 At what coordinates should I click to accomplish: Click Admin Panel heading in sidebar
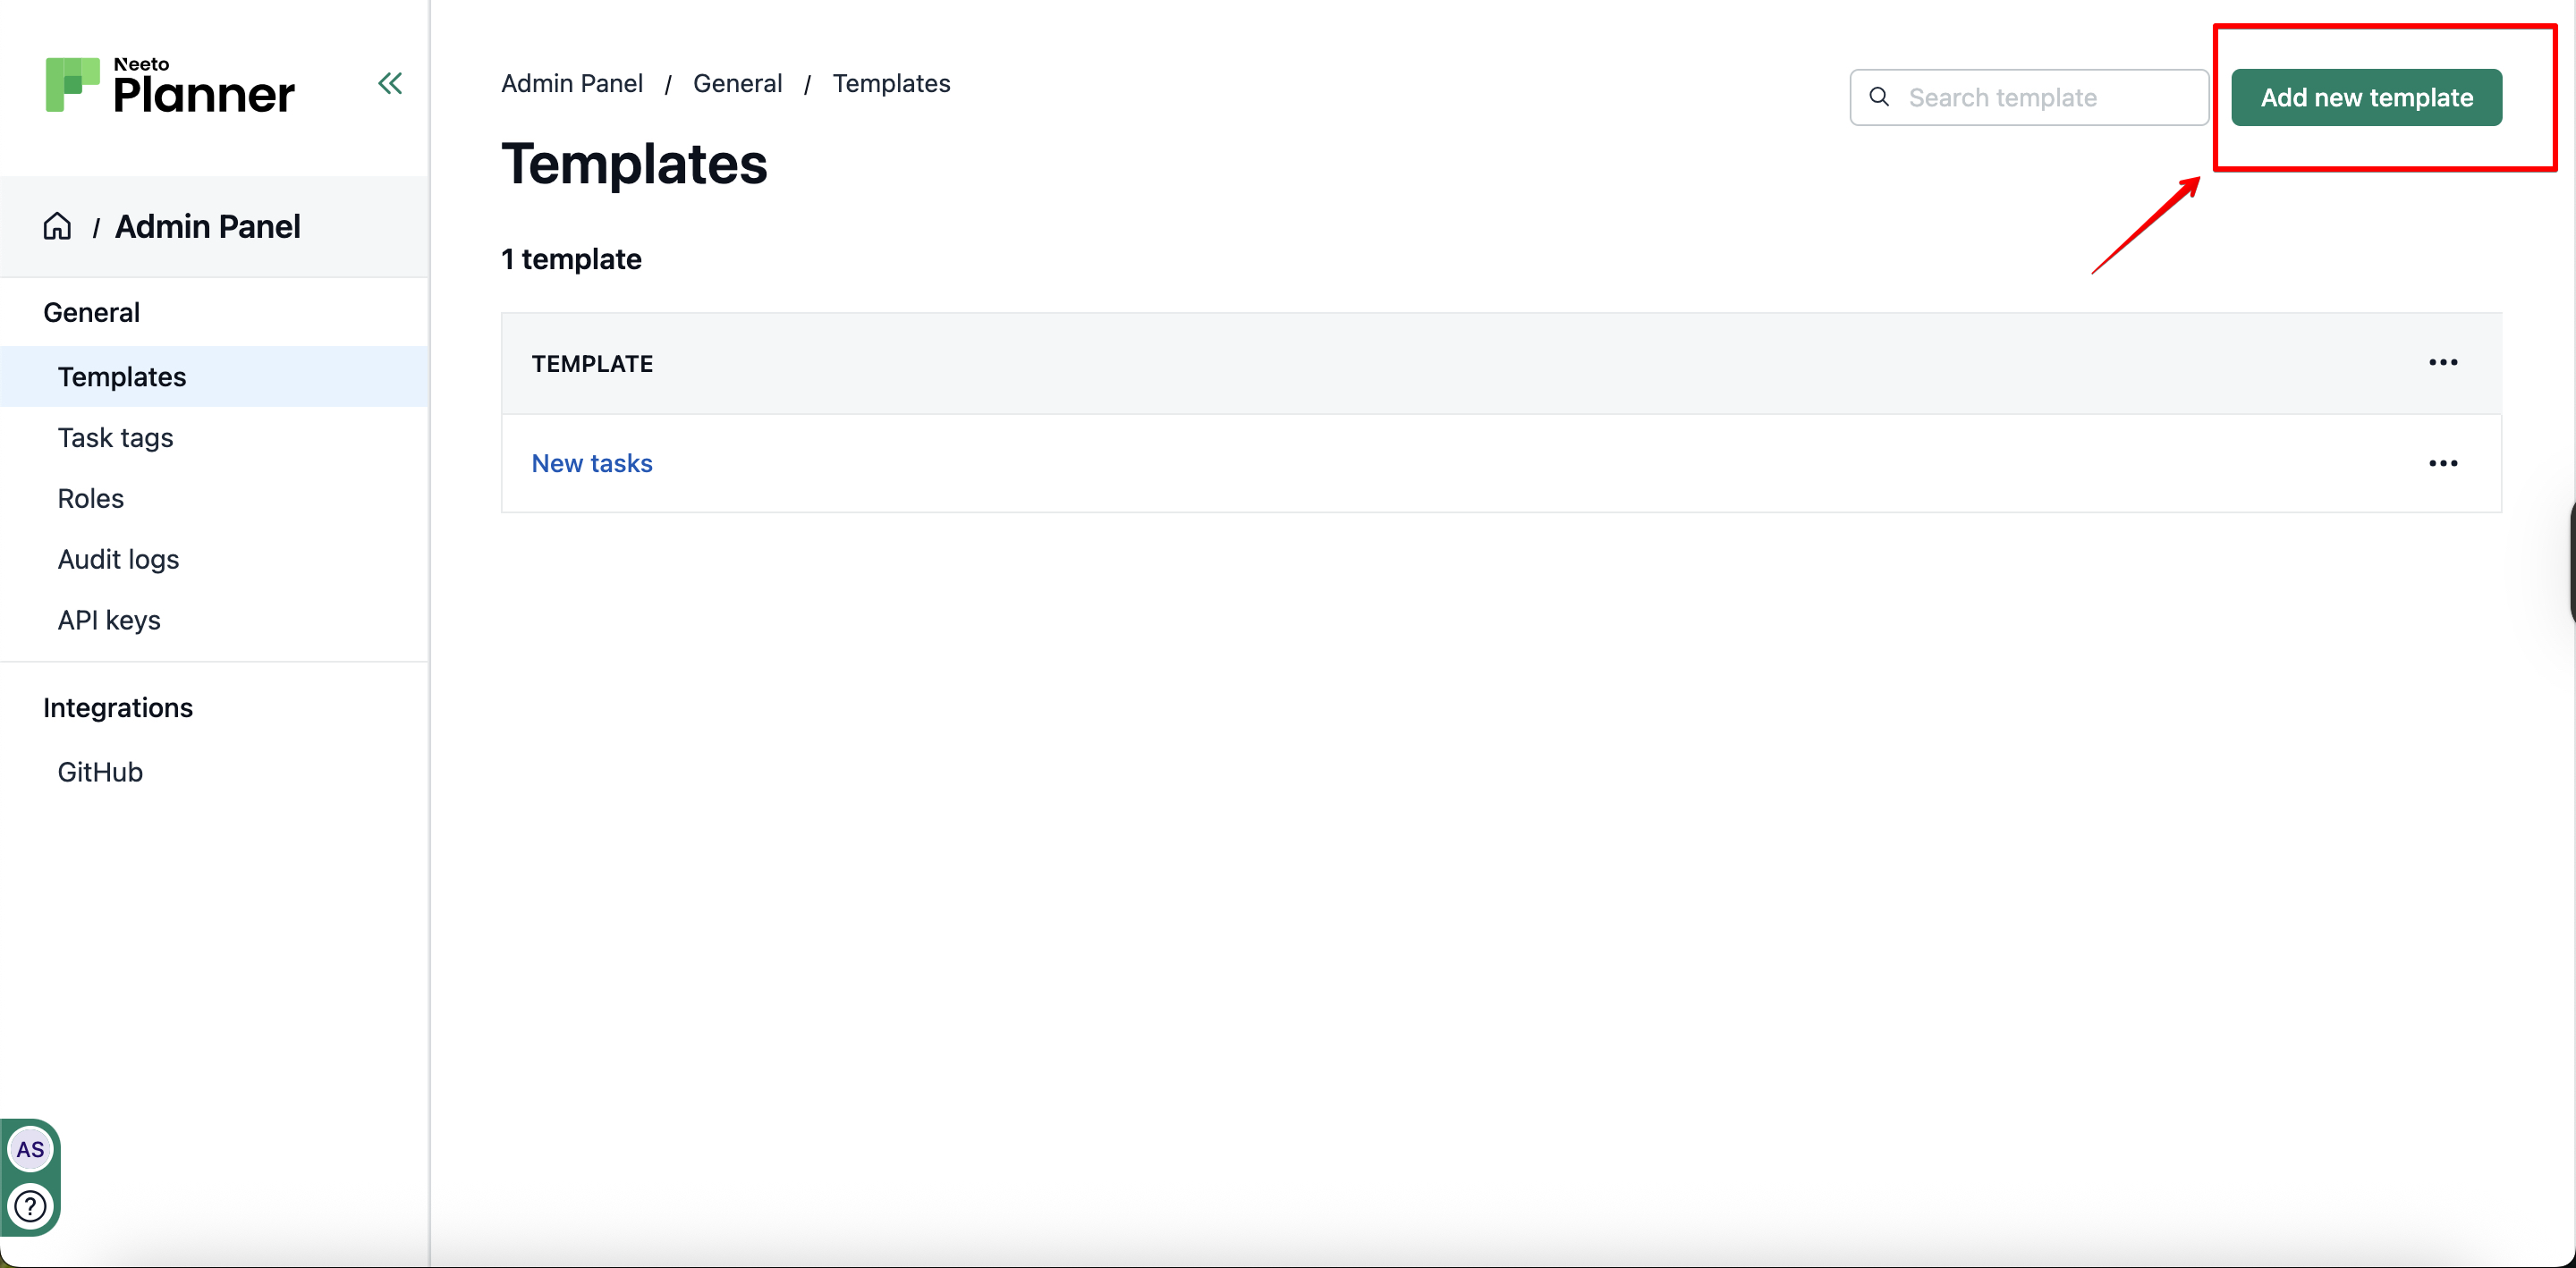click(207, 226)
